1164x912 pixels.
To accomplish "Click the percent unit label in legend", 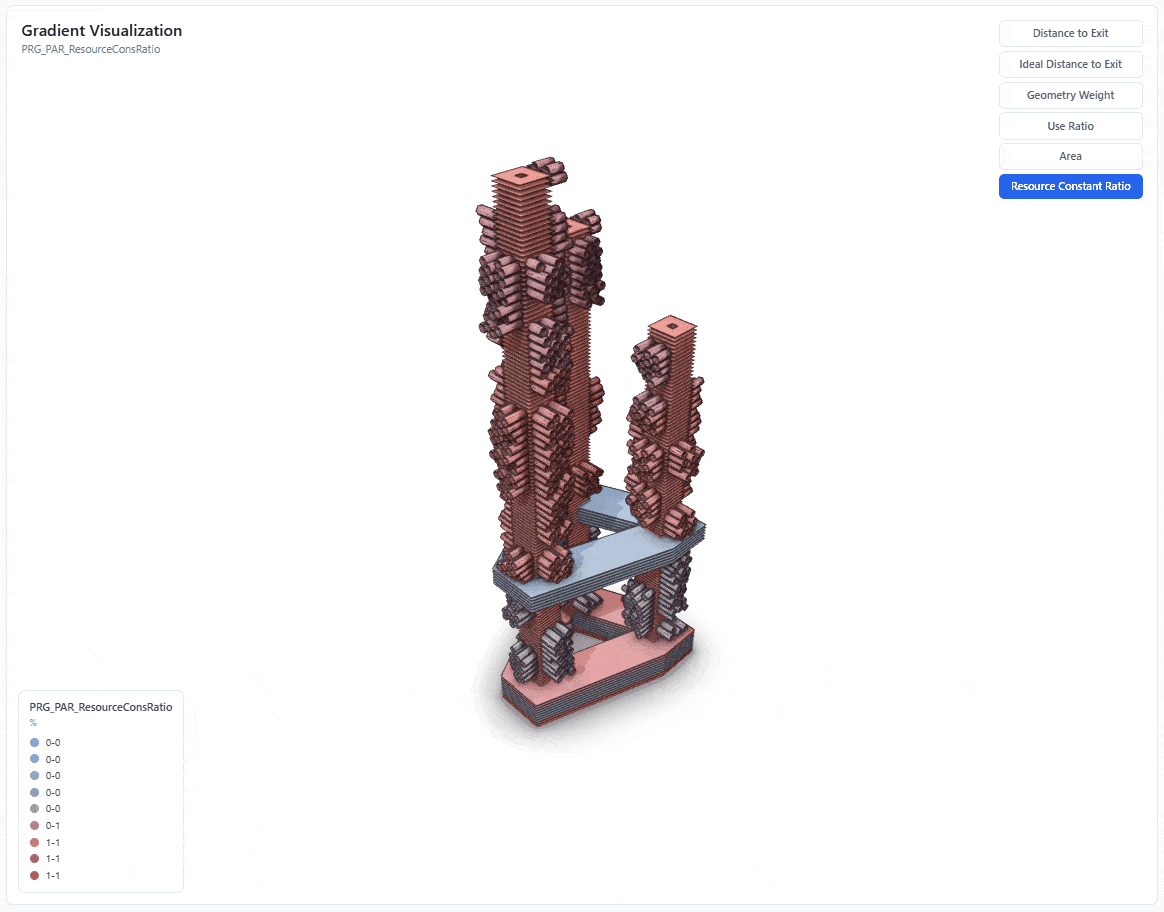I will [33, 722].
